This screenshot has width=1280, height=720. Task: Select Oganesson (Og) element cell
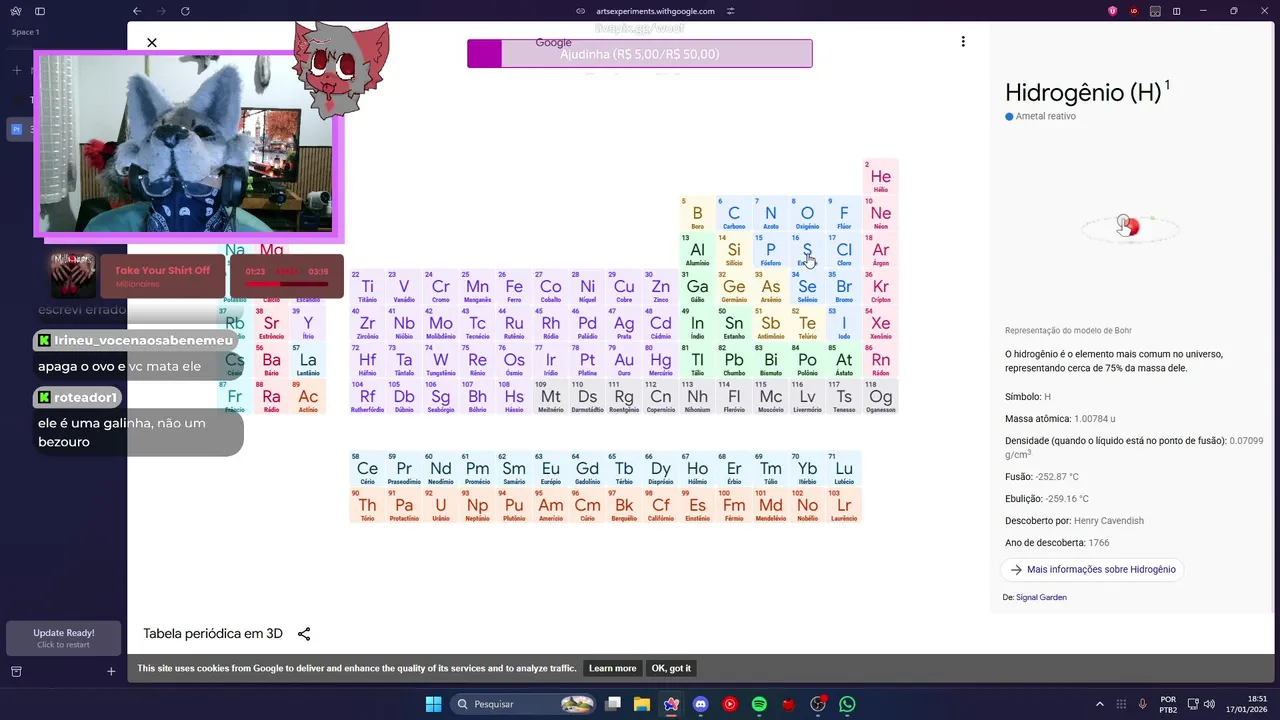pyautogui.click(x=880, y=397)
